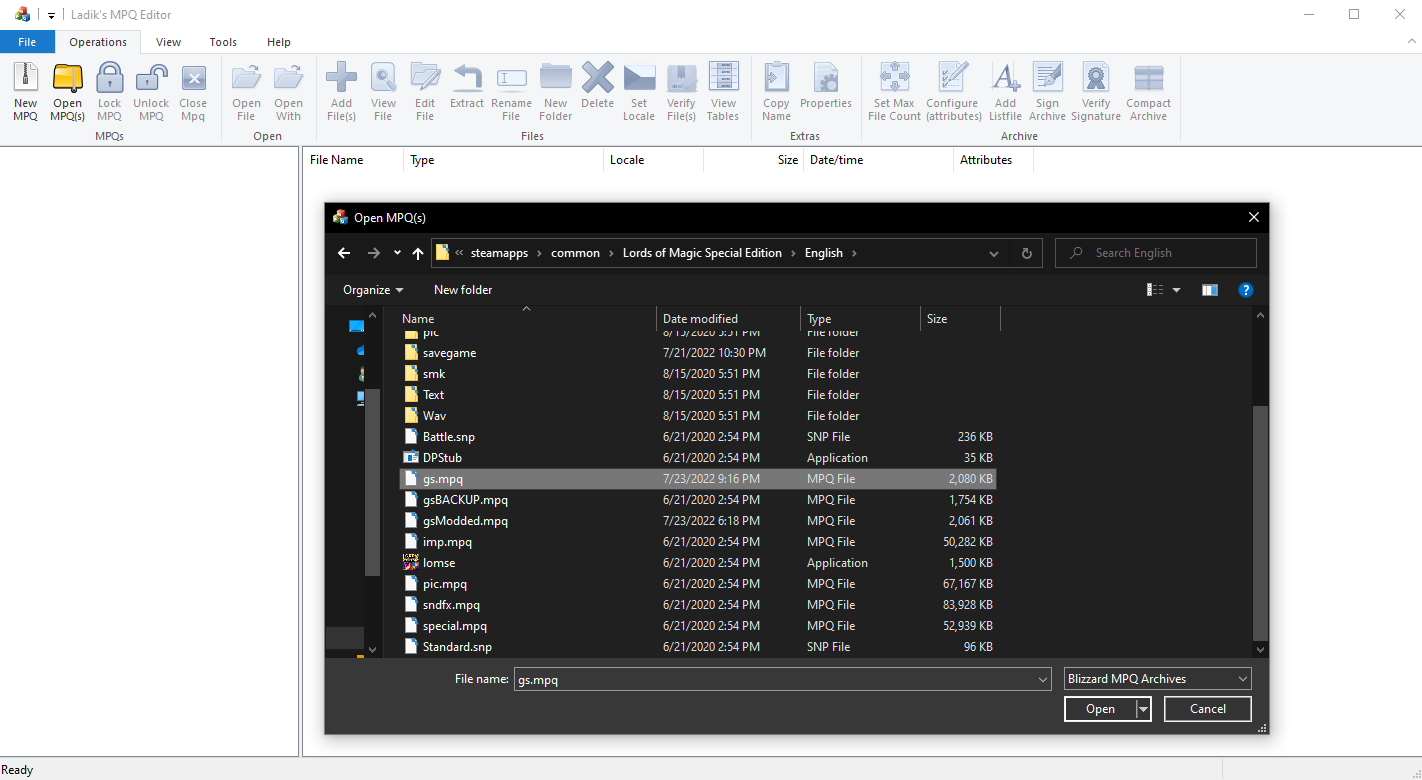Close the Open MPQ(s) dialog
Image resolution: width=1422 pixels, height=780 pixels.
click(x=1254, y=217)
